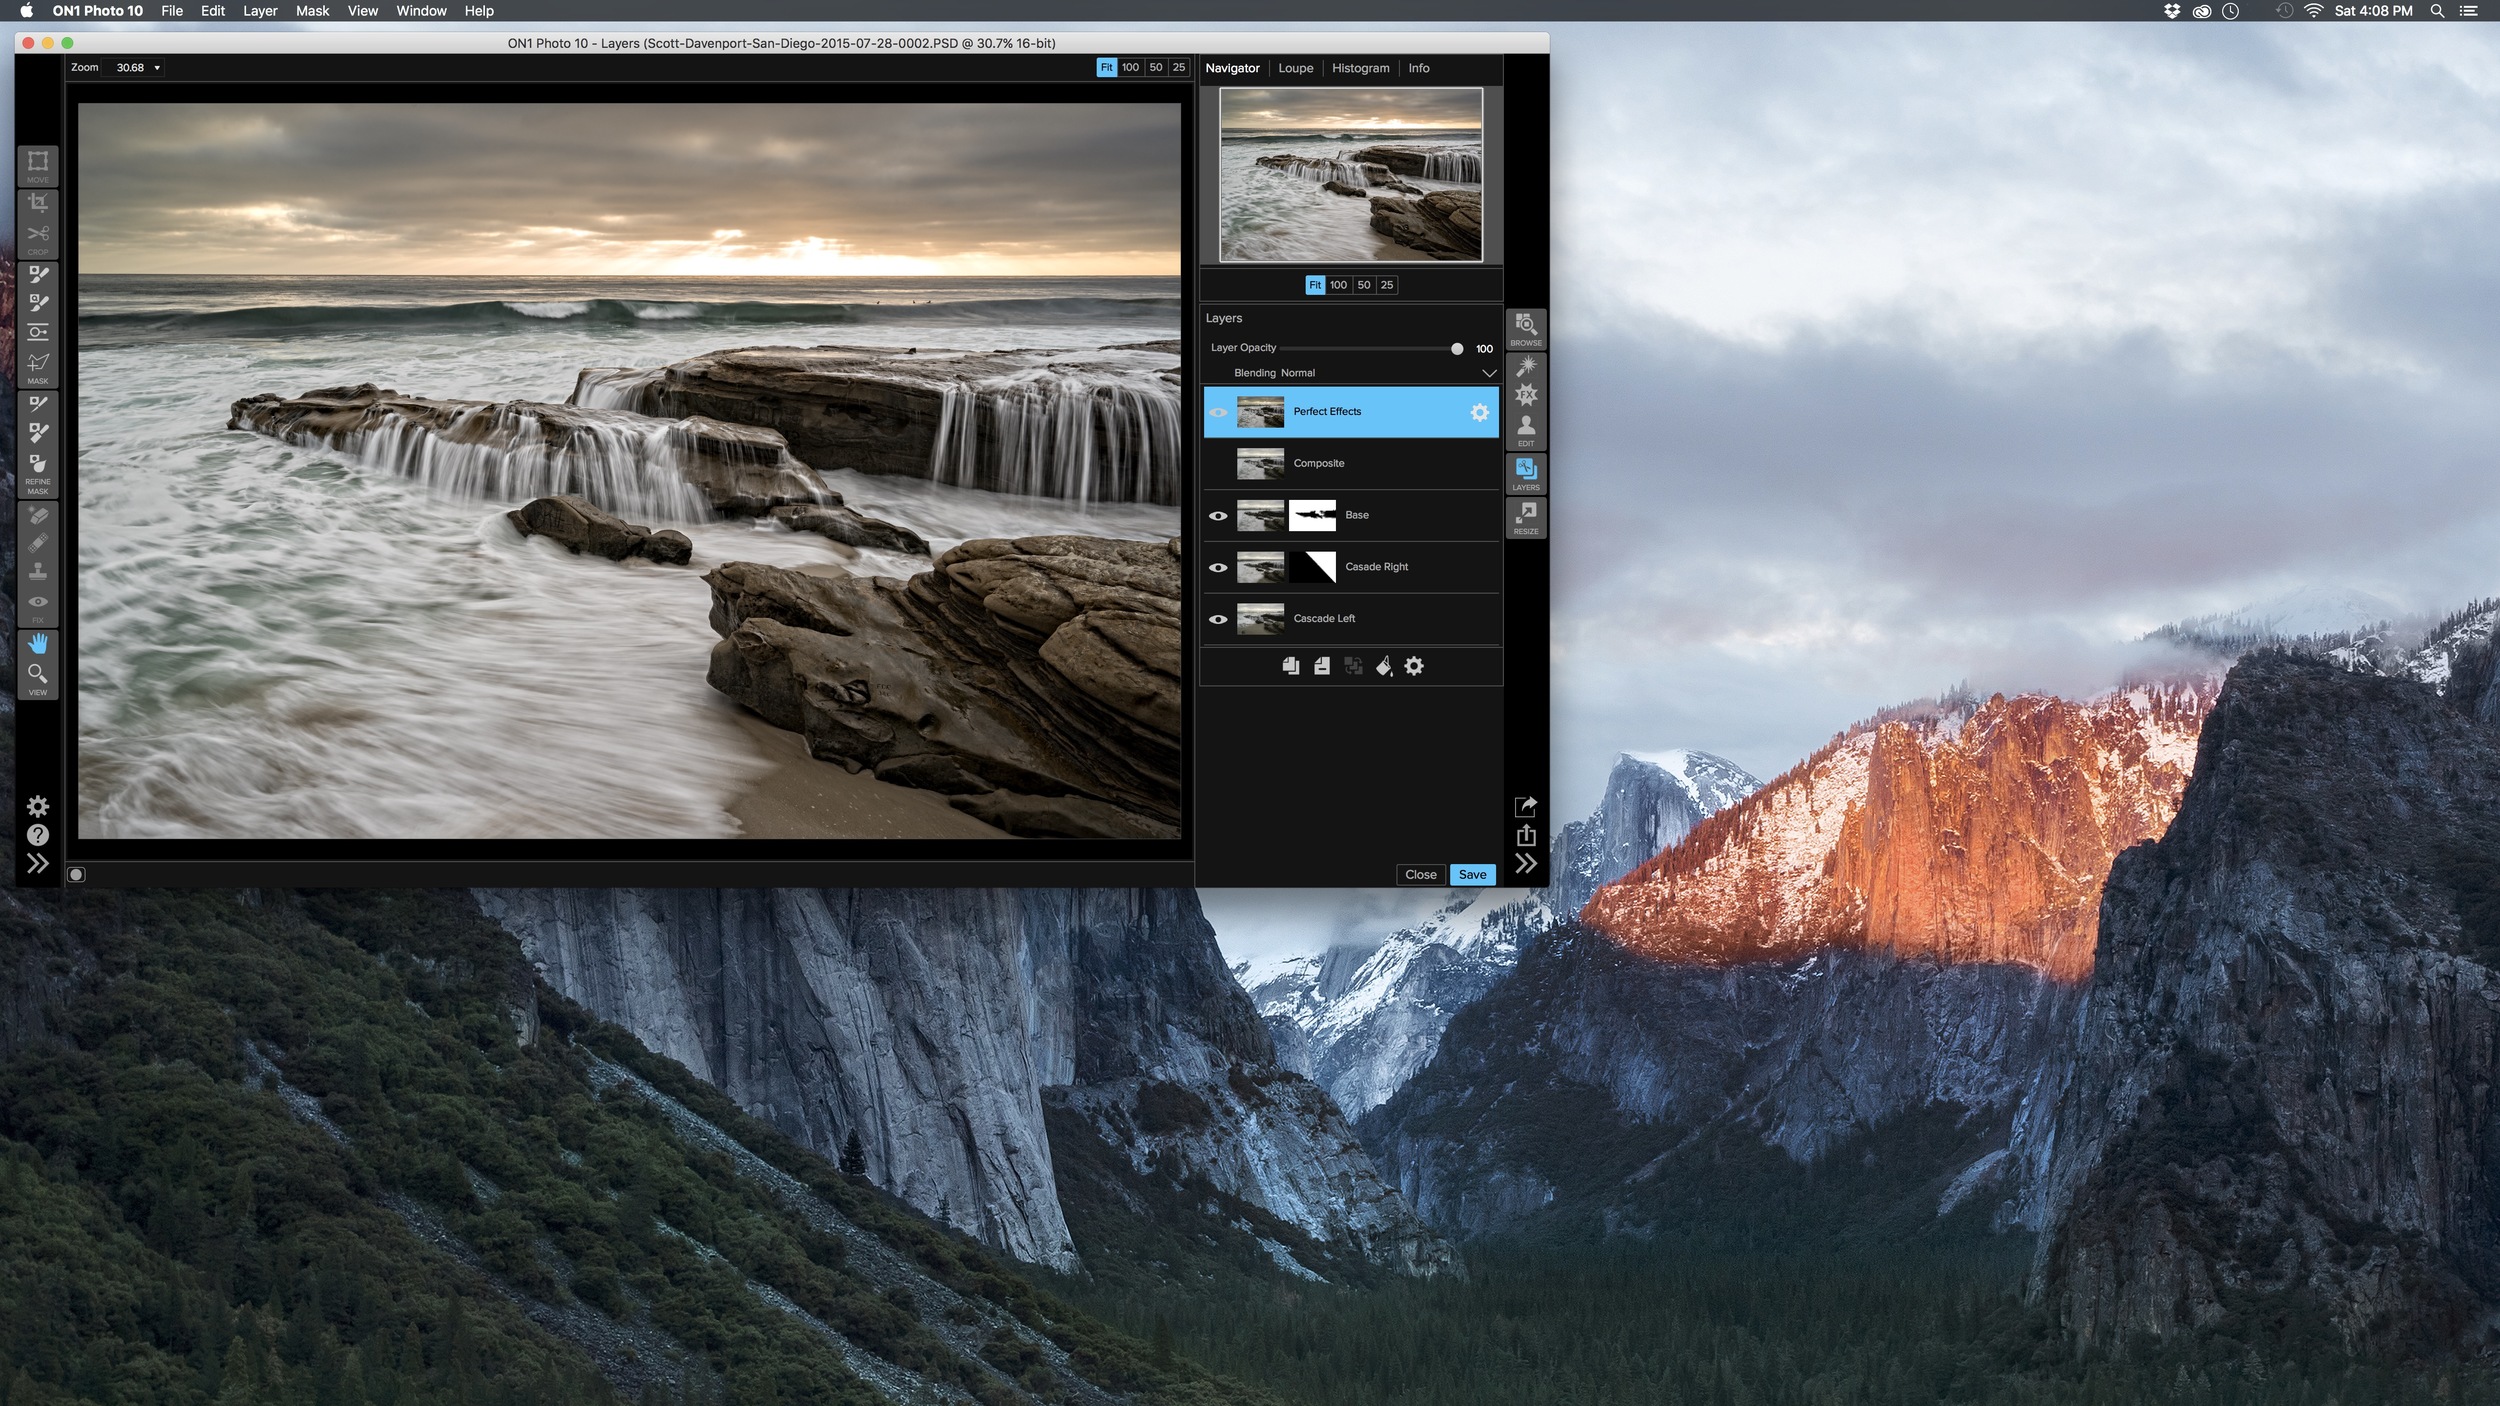The image size is (2500, 1406).
Task: Select the Refine Brush tool
Action: click(38, 404)
